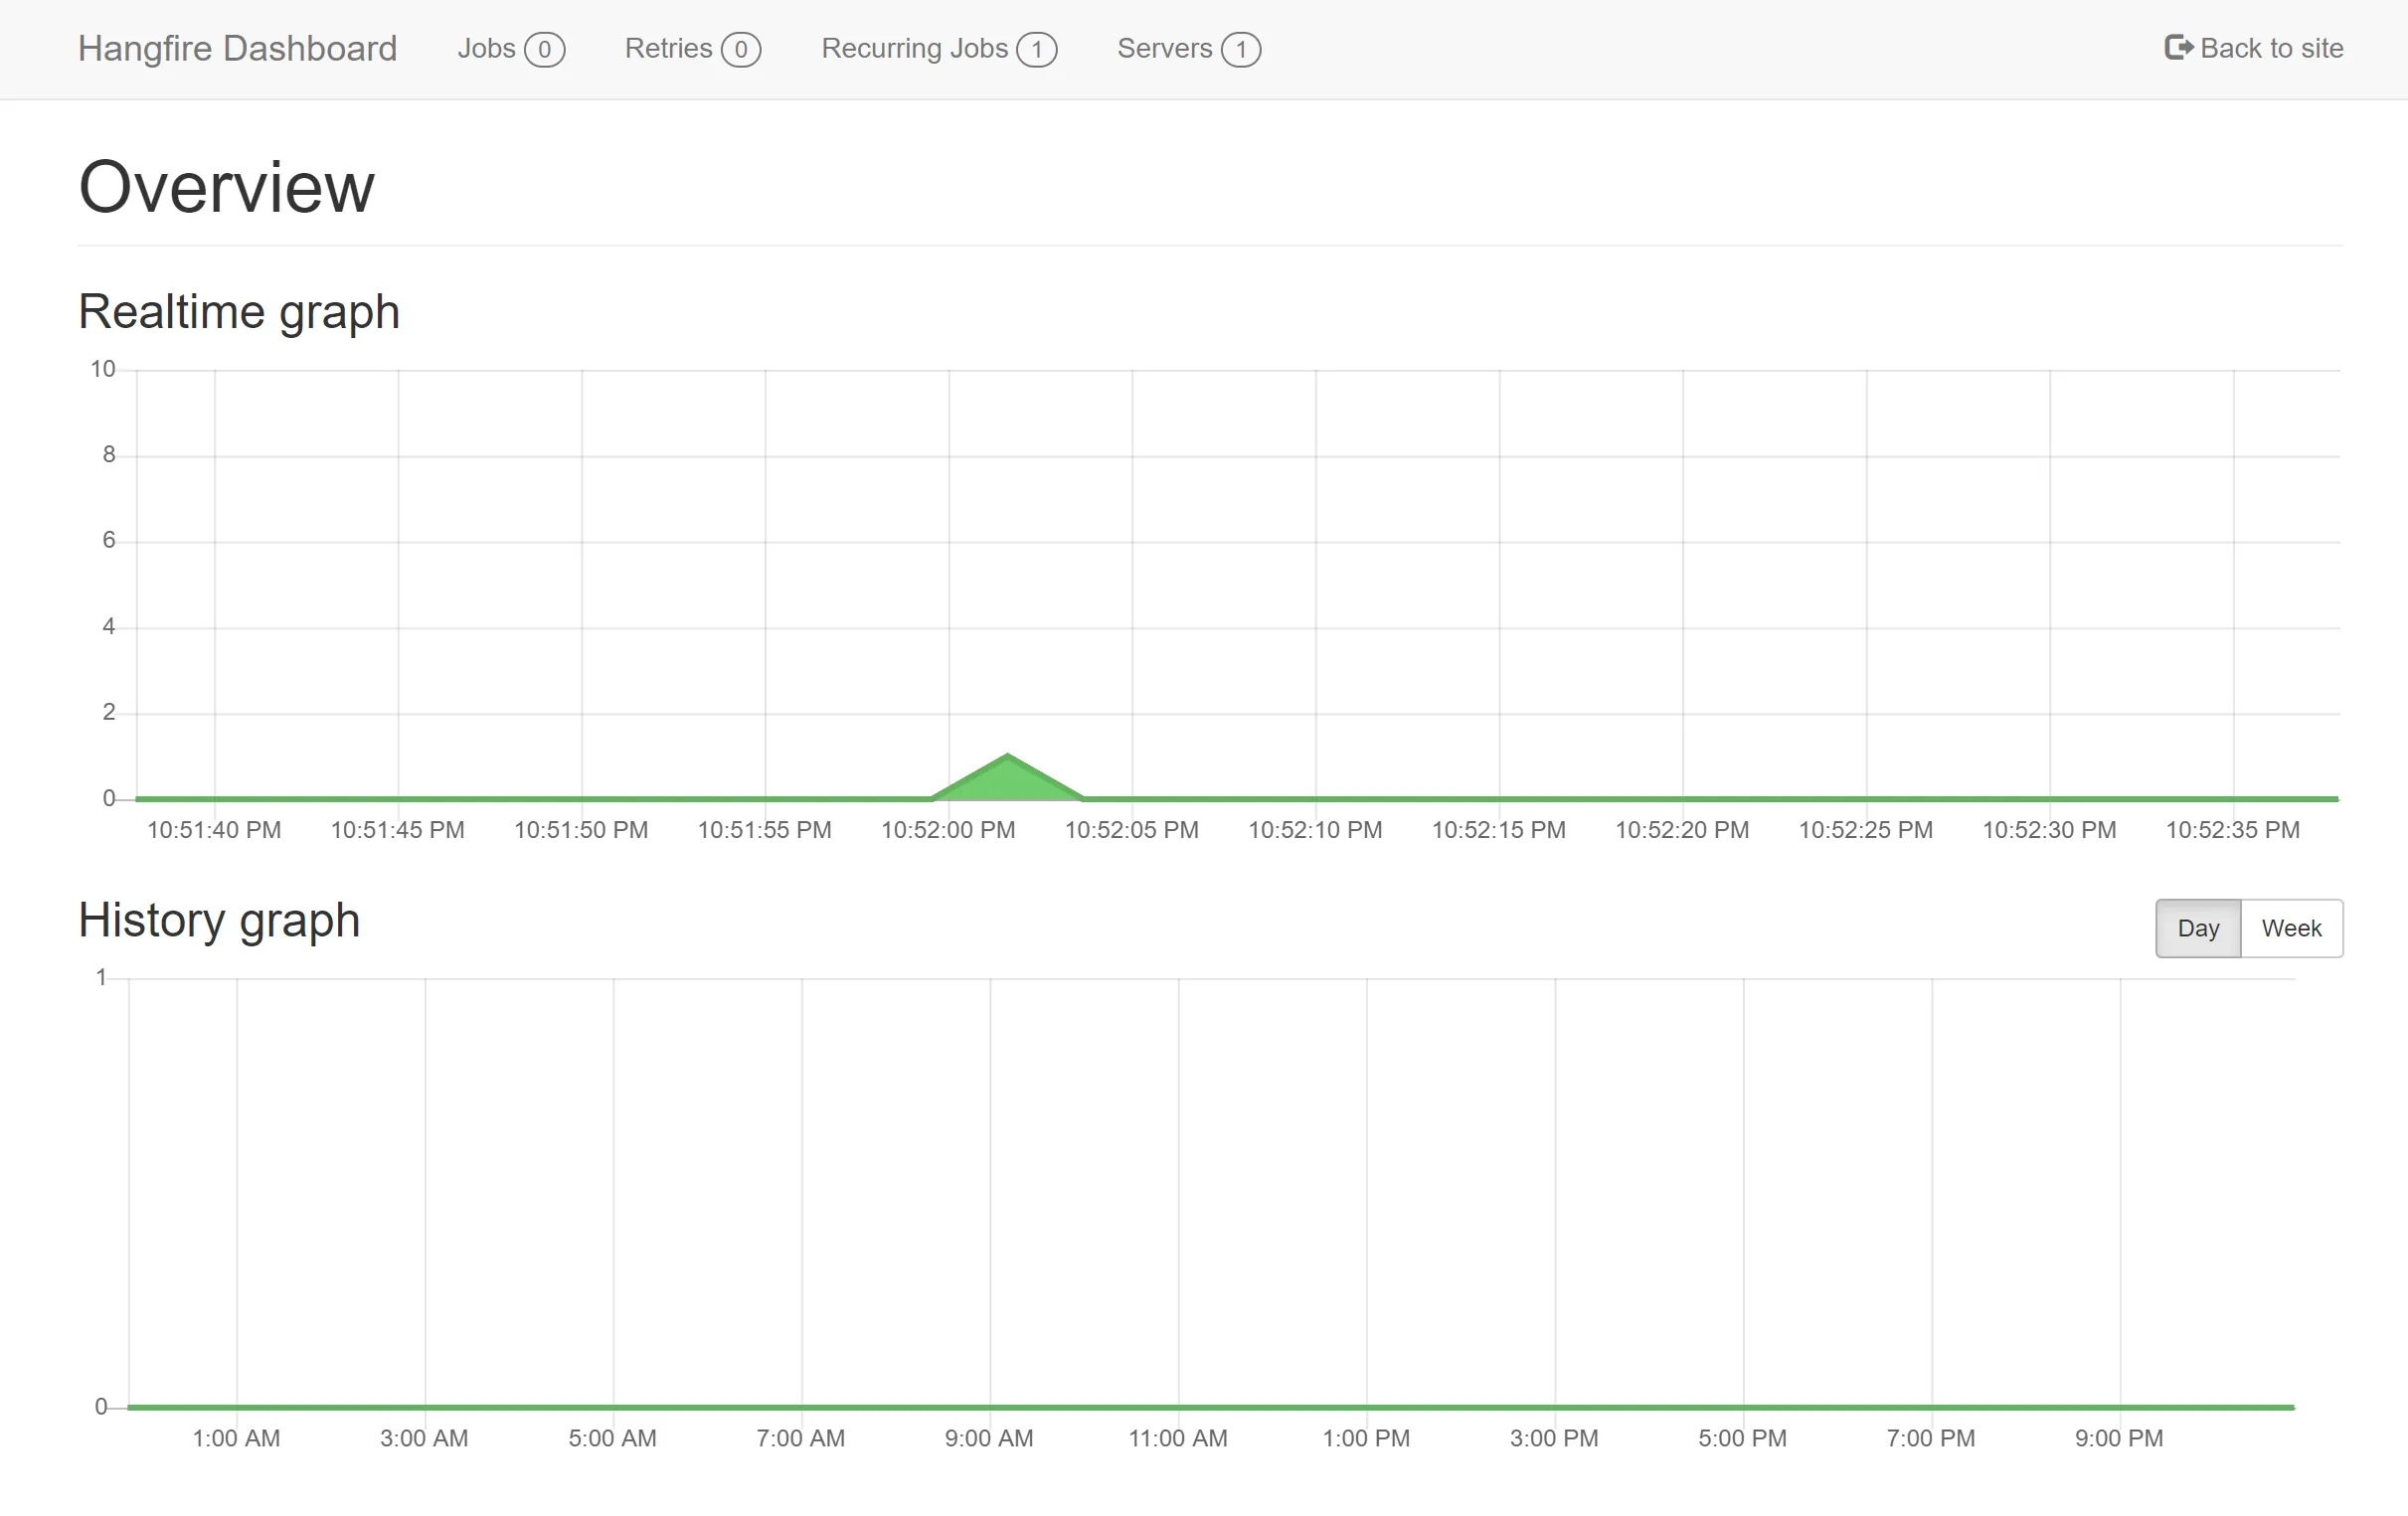
Task: Click the 11:00 AM history axis label
Action: tap(1178, 1438)
